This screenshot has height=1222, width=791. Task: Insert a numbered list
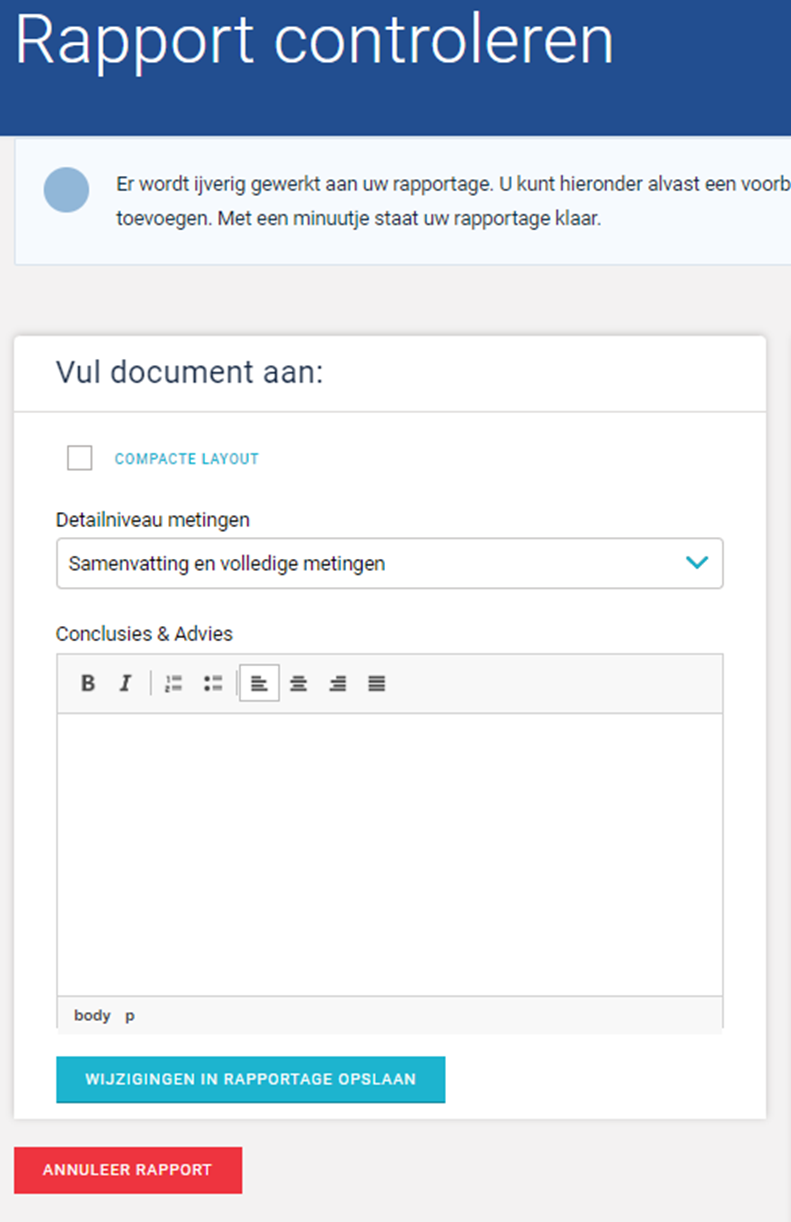pos(174,684)
